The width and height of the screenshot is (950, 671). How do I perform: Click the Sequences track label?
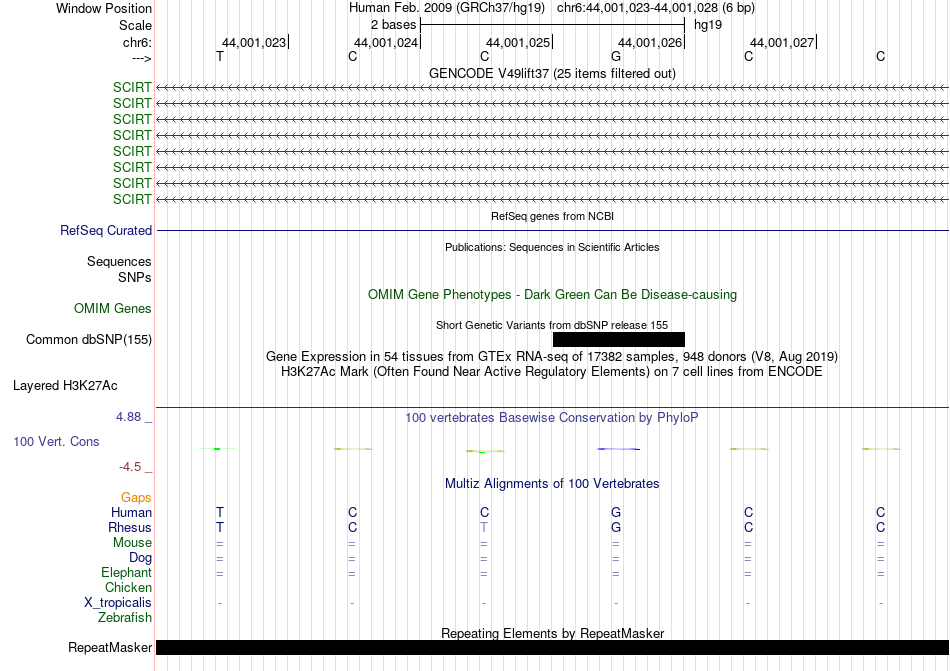[119, 261]
